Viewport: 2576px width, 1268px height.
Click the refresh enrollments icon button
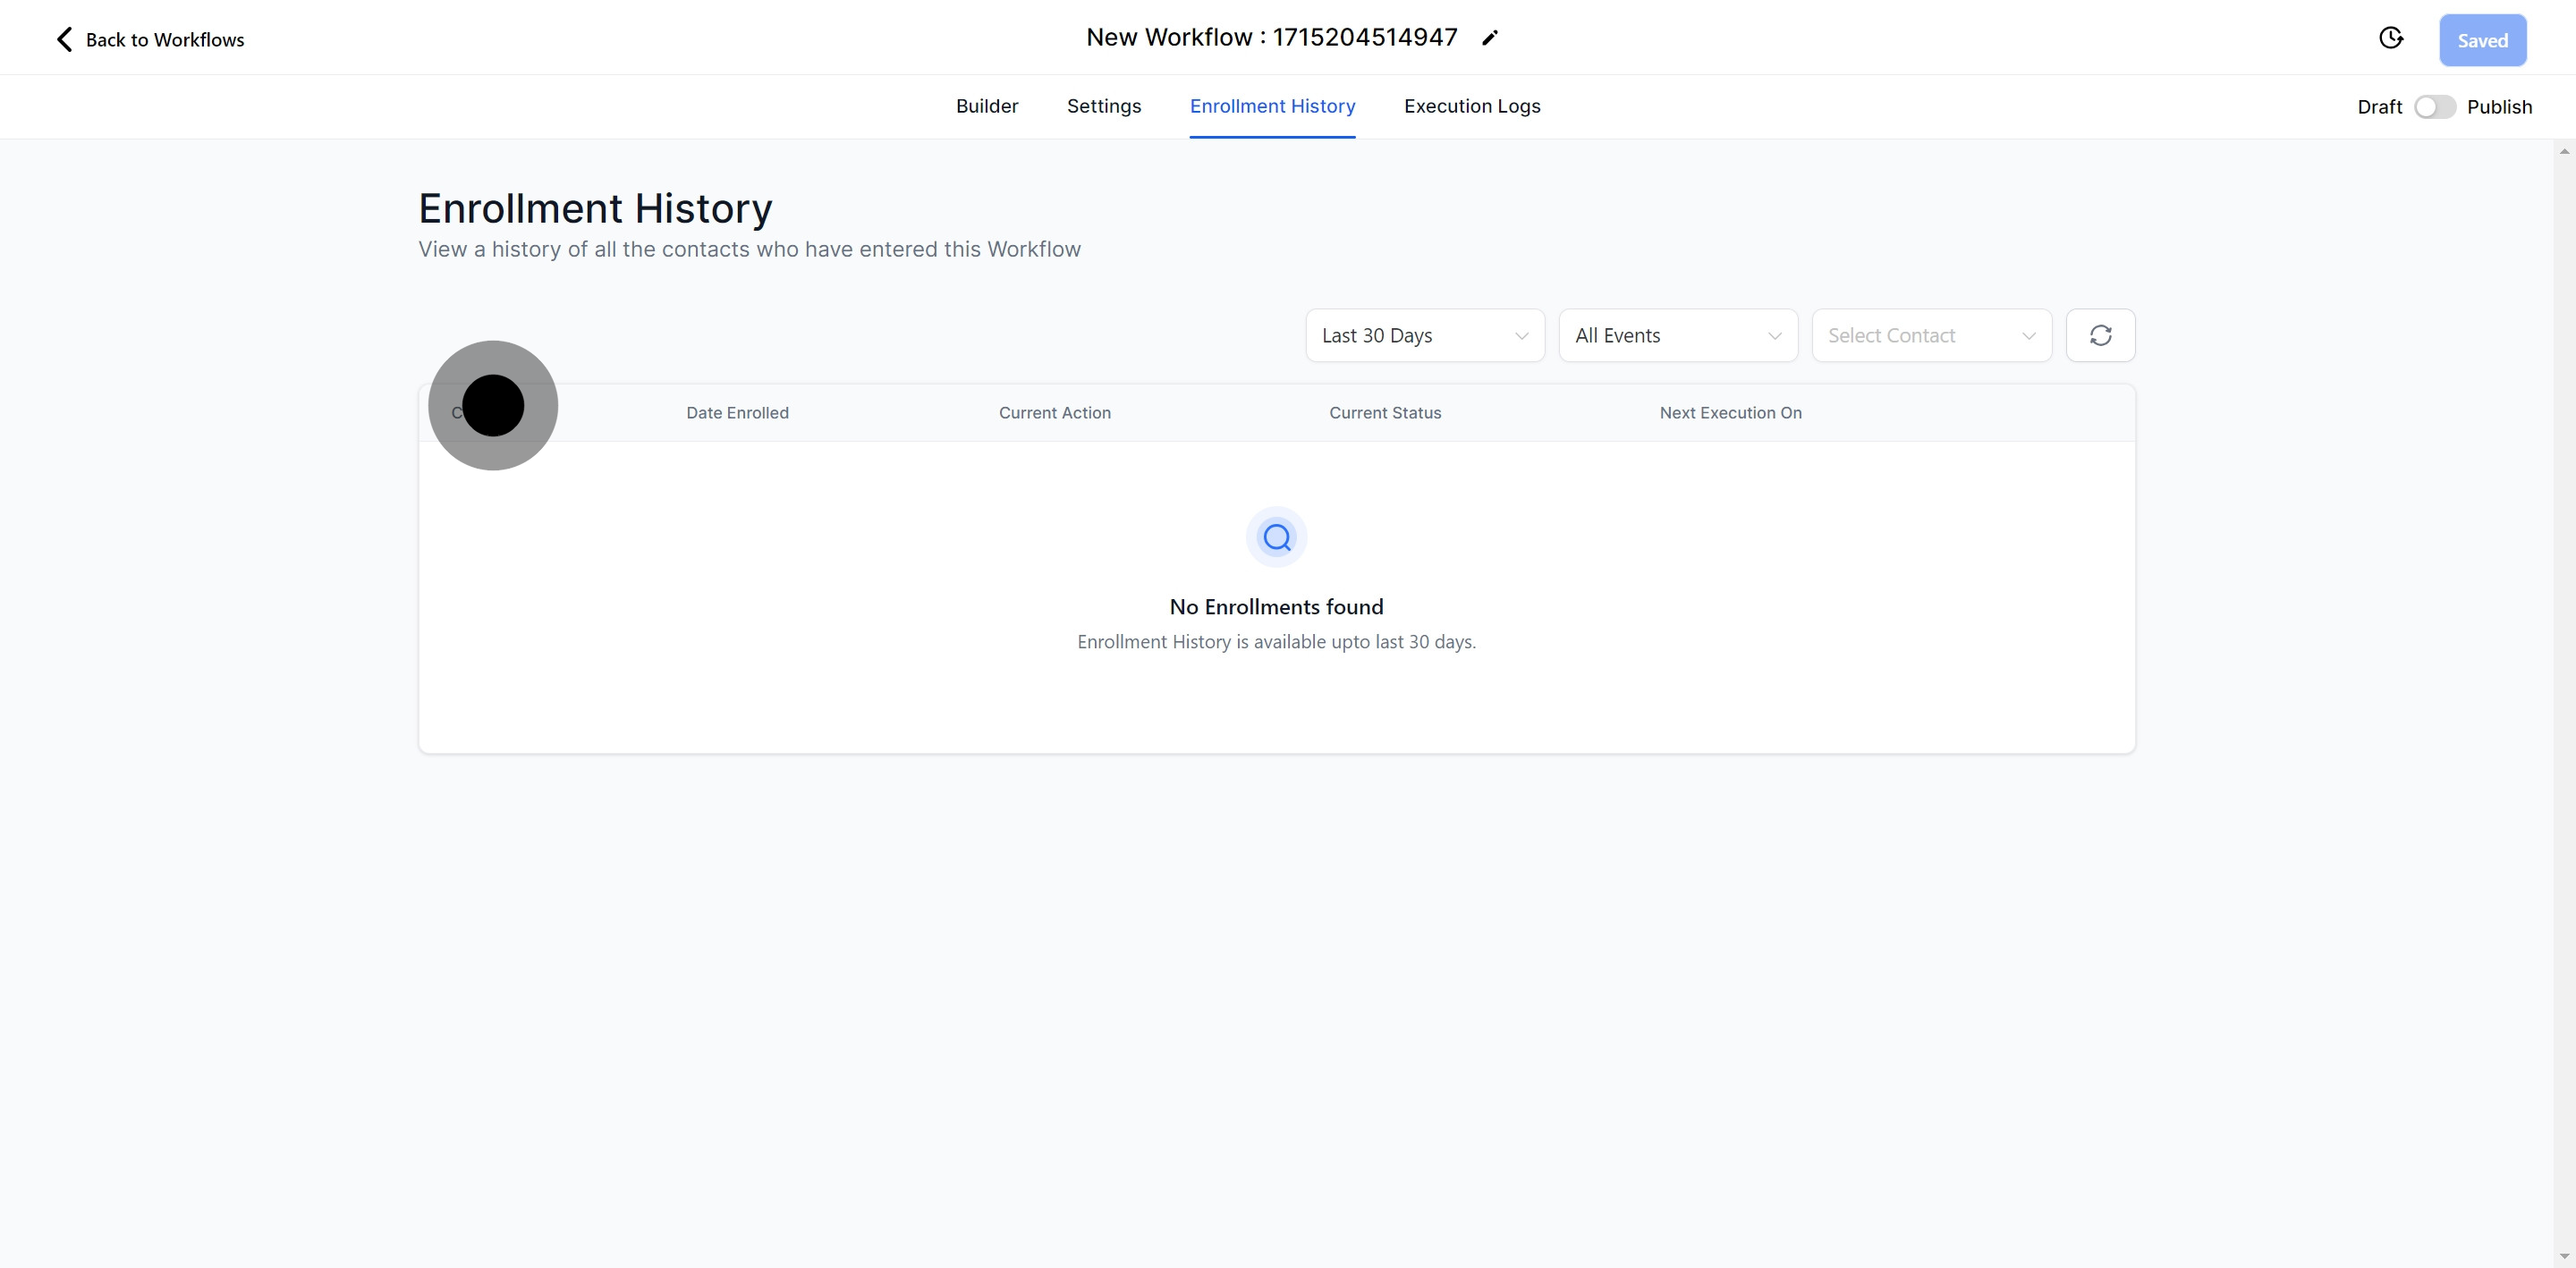coord(2100,335)
